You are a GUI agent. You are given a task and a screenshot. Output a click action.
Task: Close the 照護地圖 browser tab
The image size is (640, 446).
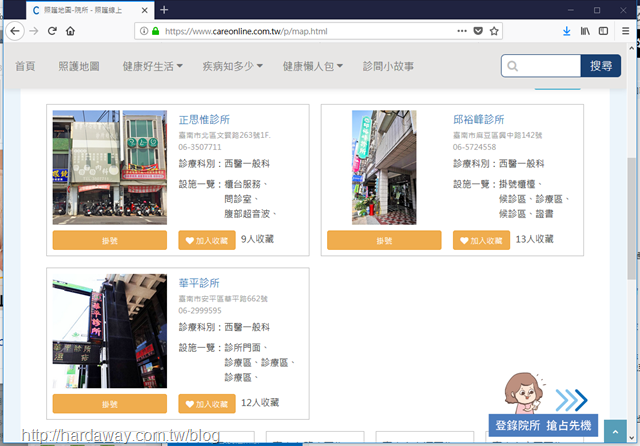click(x=144, y=10)
